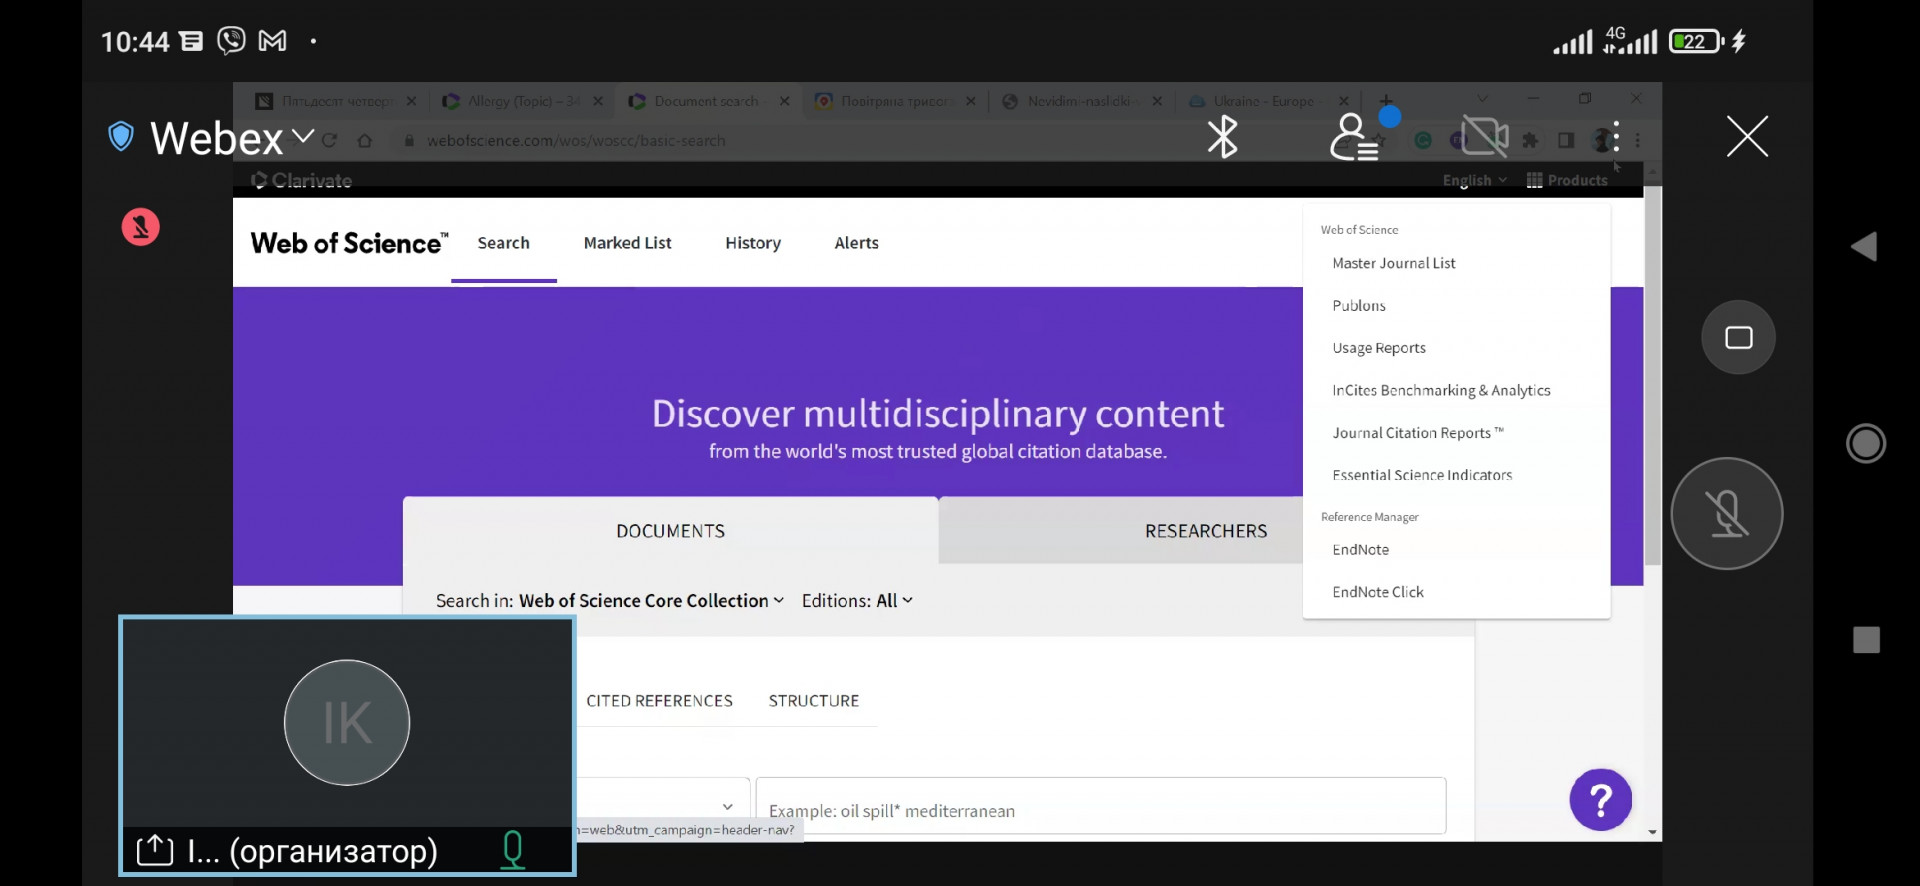Viewport: 1920px width, 886px height.
Task: Expand the Webex meeting info chevron
Action: tap(303, 137)
